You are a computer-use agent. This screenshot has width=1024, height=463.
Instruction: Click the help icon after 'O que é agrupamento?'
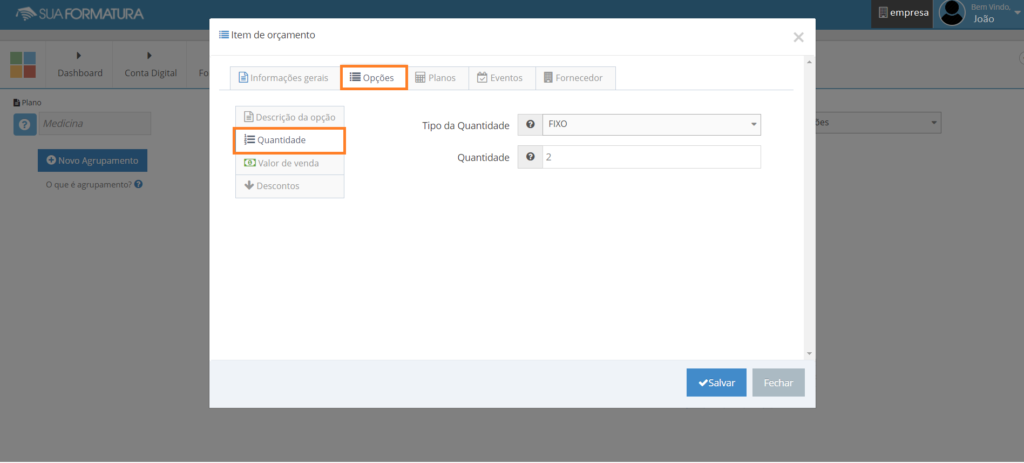138,184
